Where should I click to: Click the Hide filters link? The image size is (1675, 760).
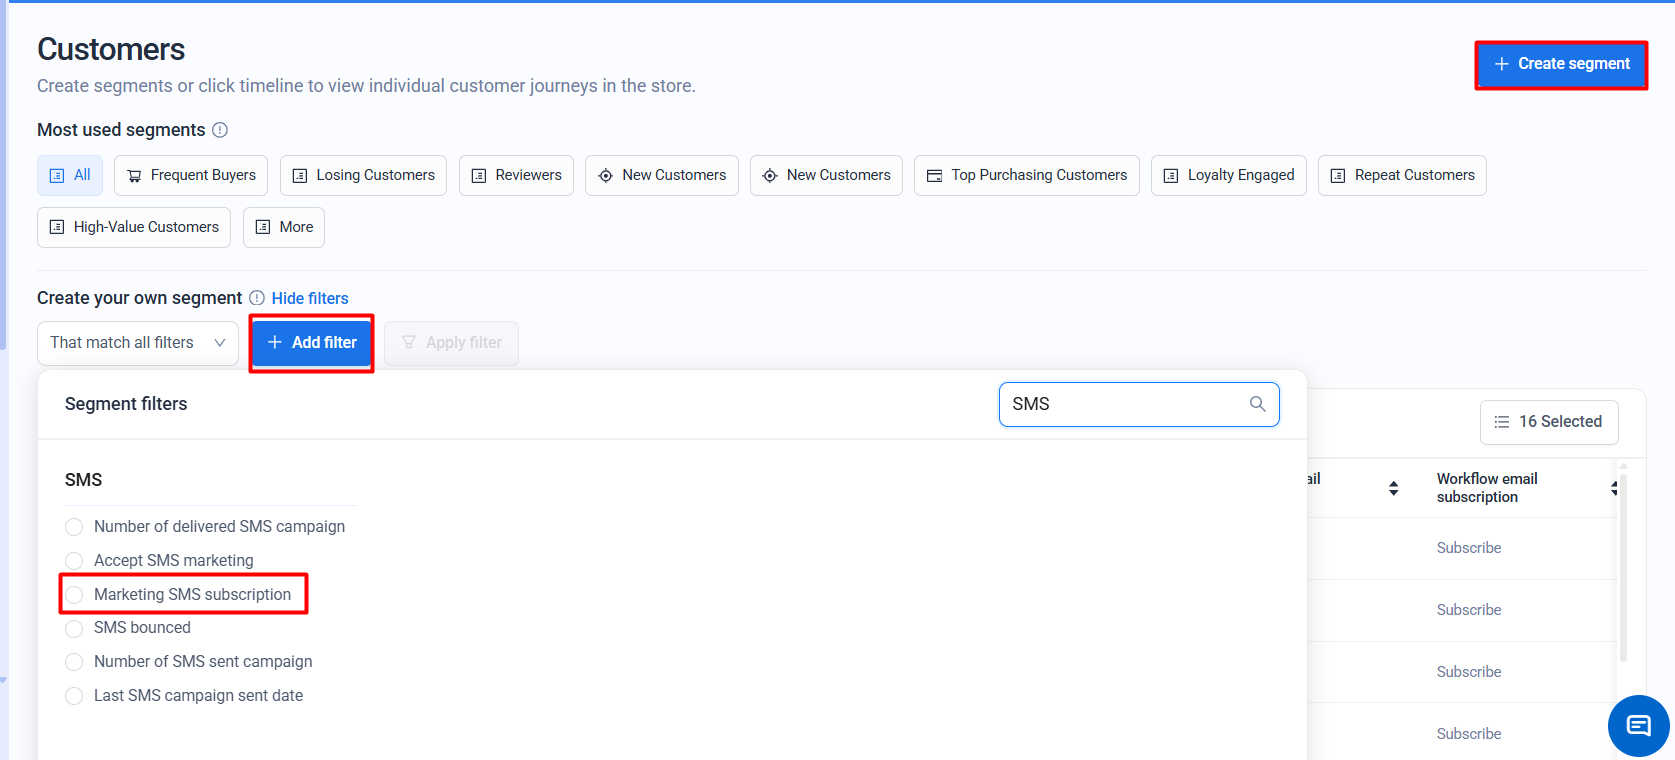[x=310, y=298]
